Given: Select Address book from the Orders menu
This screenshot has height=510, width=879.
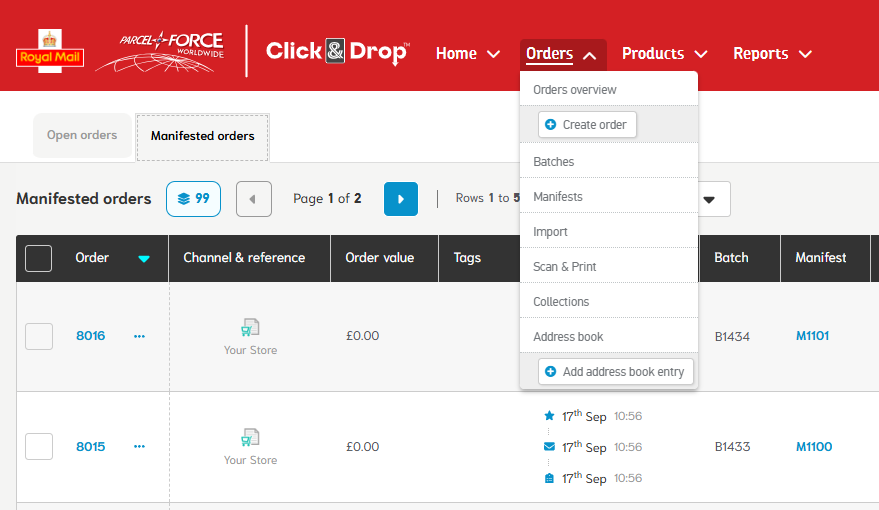Looking at the screenshot, I should [609, 336].
